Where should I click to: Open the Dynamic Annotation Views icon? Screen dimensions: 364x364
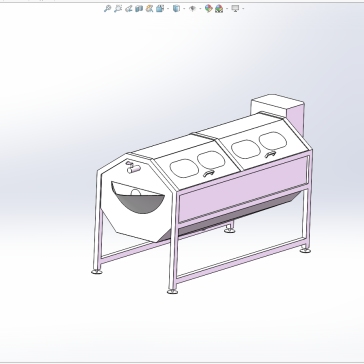pyautogui.click(x=149, y=9)
